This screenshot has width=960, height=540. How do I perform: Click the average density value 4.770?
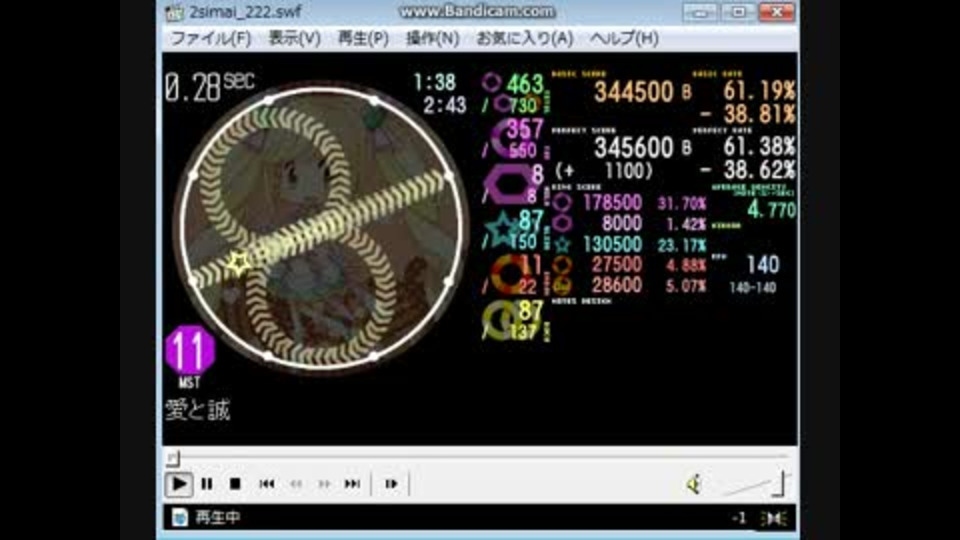coord(771,210)
